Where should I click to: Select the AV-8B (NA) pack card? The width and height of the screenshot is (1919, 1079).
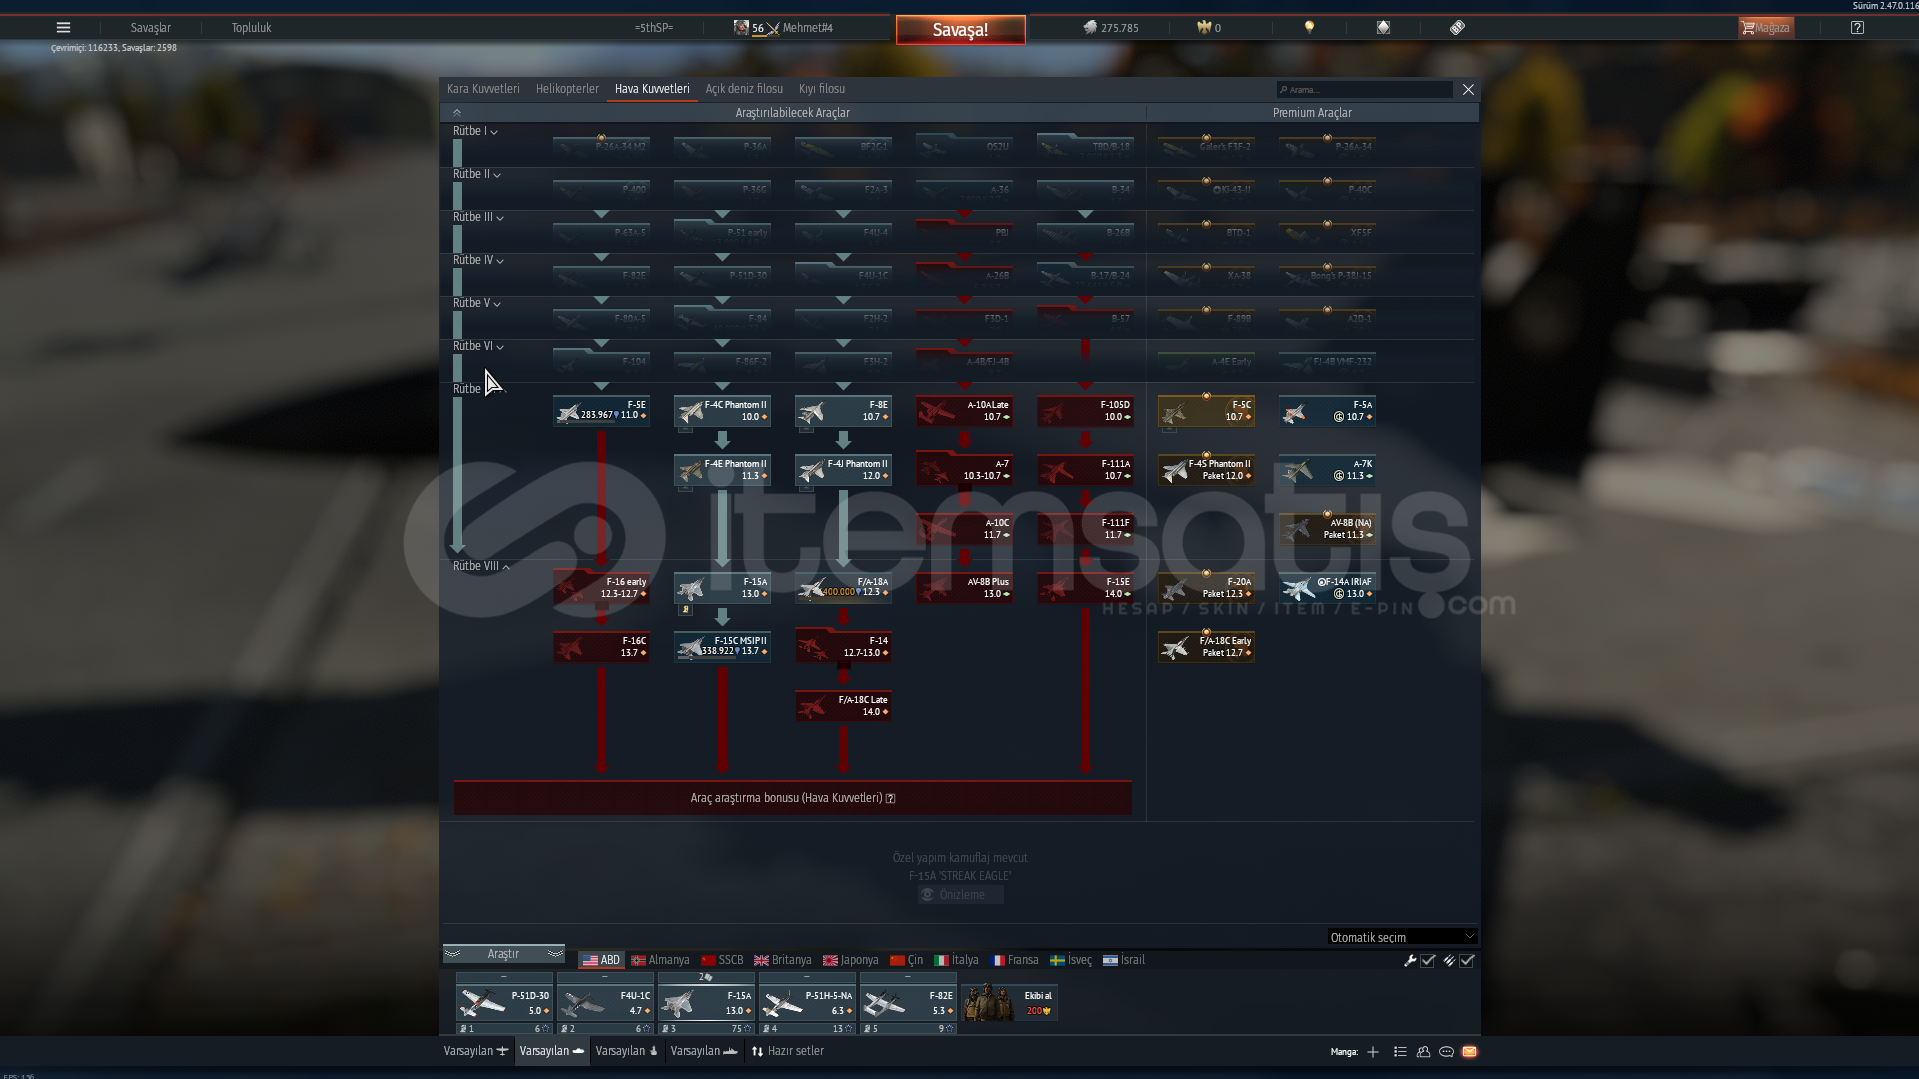pyautogui.click(x=1327, y=529)
